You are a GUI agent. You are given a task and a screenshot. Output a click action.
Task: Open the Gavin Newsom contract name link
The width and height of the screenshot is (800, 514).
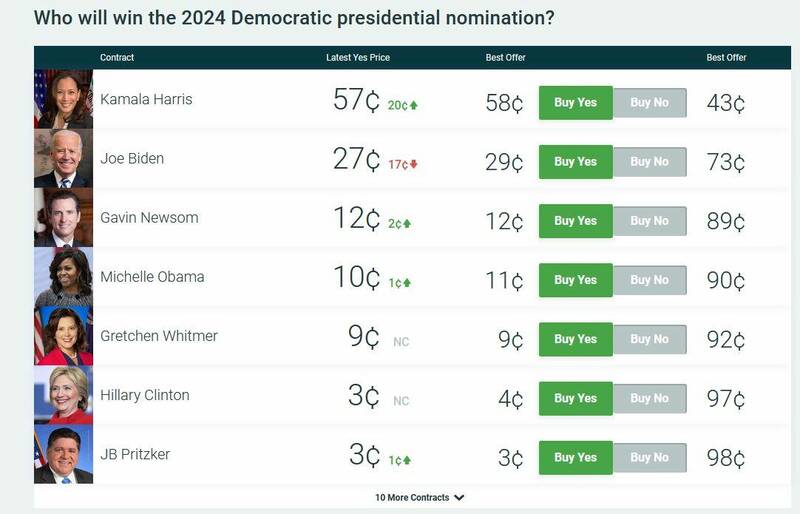tap(149, 218)
